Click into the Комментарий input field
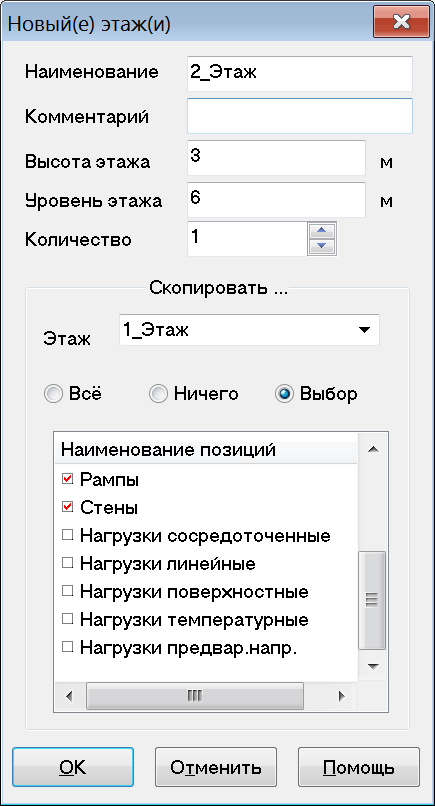 tap(300, 116)
